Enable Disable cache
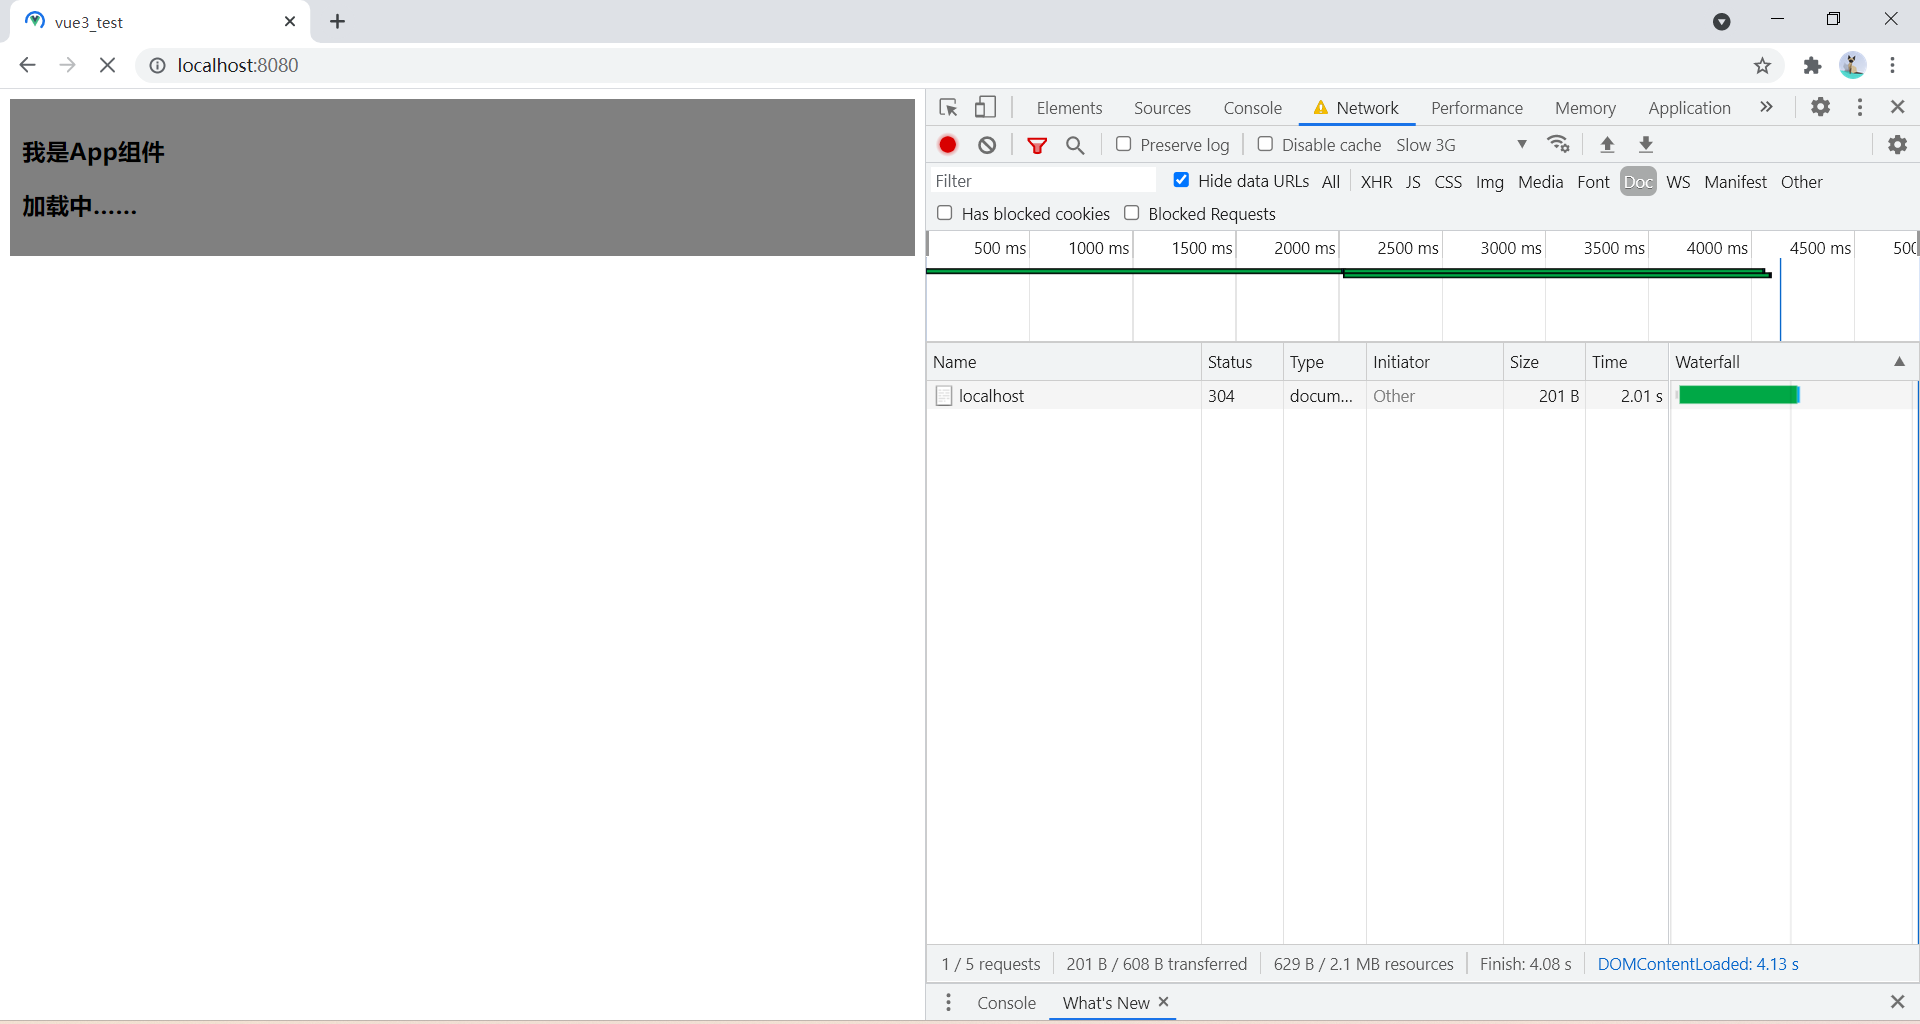The image size is (1920, 1024). tap(1265, 144)
